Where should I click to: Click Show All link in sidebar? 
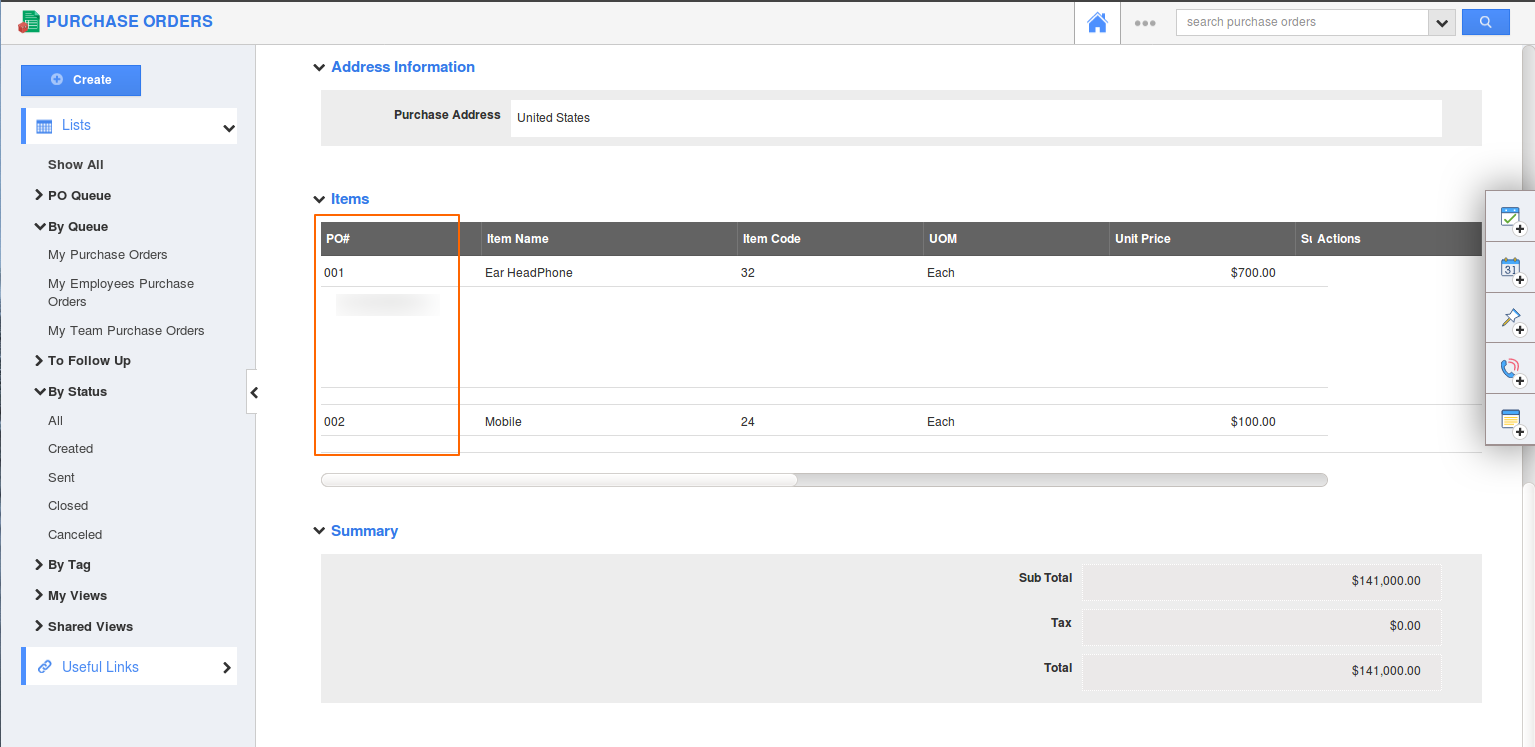tap(76, 165)
